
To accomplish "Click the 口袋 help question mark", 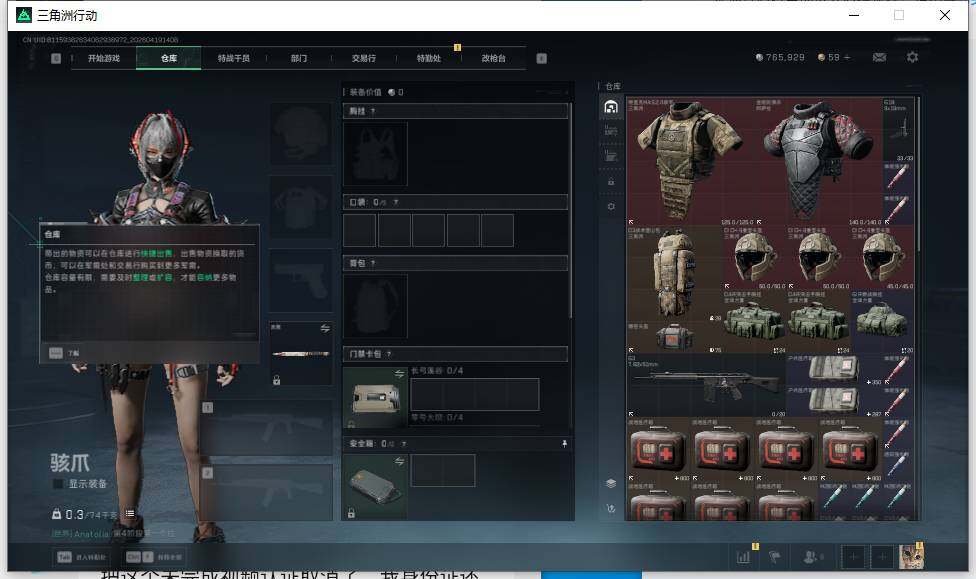I will (396, 202).
